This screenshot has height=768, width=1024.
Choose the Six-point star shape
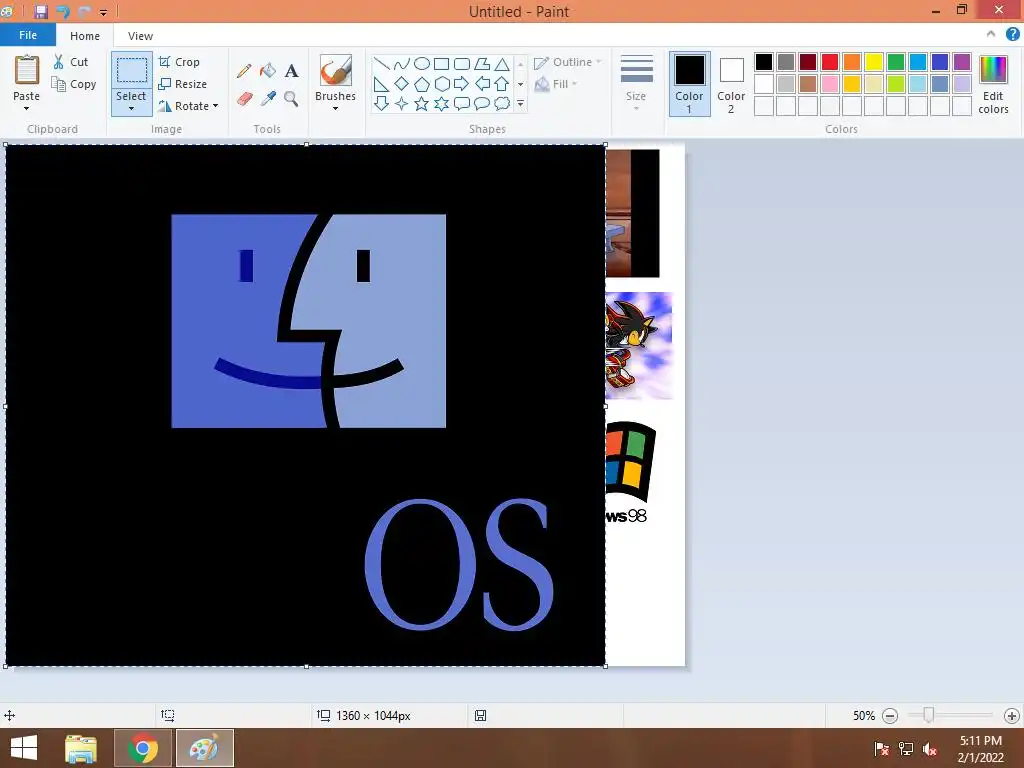point(441,103)
